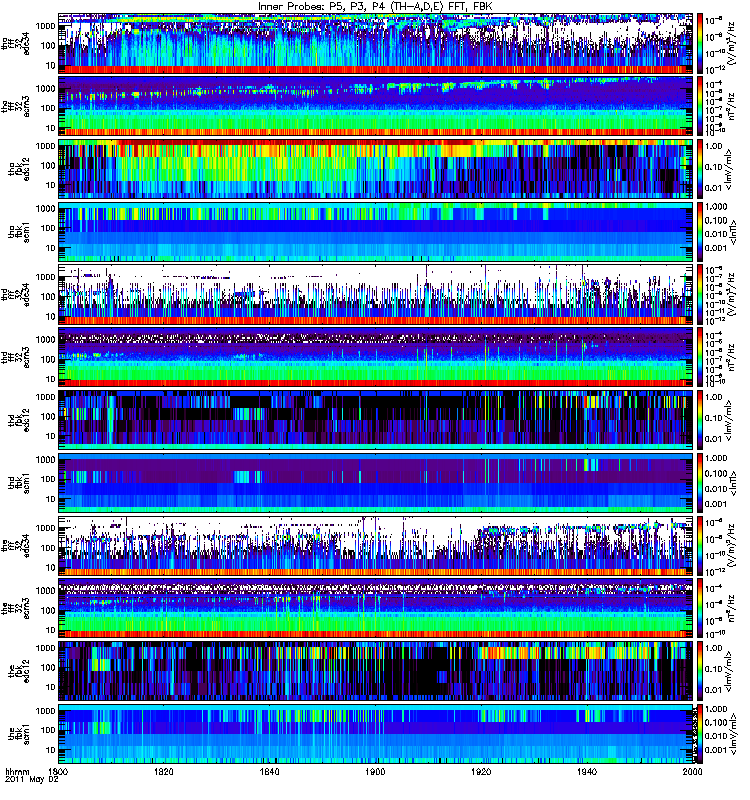Click the 2000 time axis label
The image size is (750, 800).
(692, 771)
